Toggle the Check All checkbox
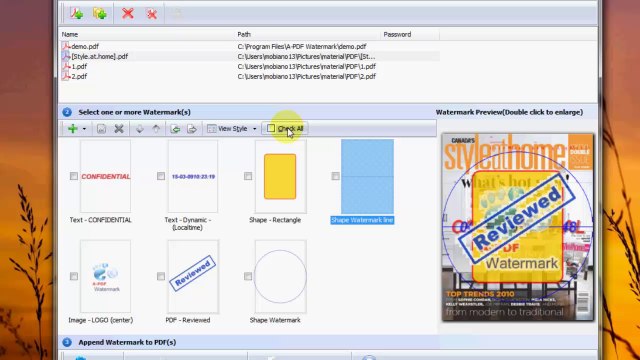Viewport: 640px width, 360px height. click(271, 128)
